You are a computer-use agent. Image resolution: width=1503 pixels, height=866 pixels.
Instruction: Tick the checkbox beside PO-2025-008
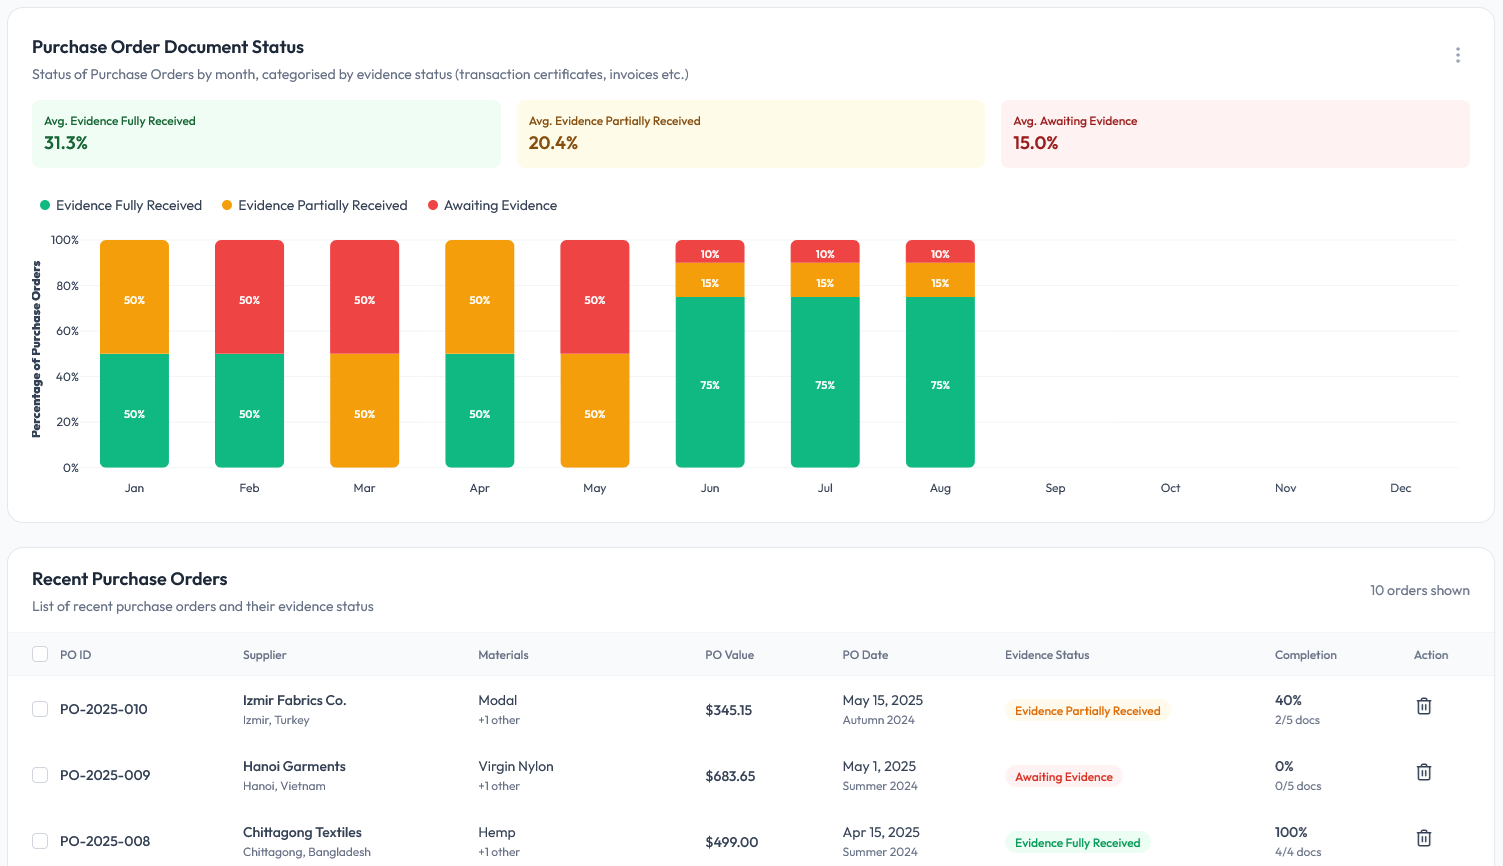pos(40,841)
